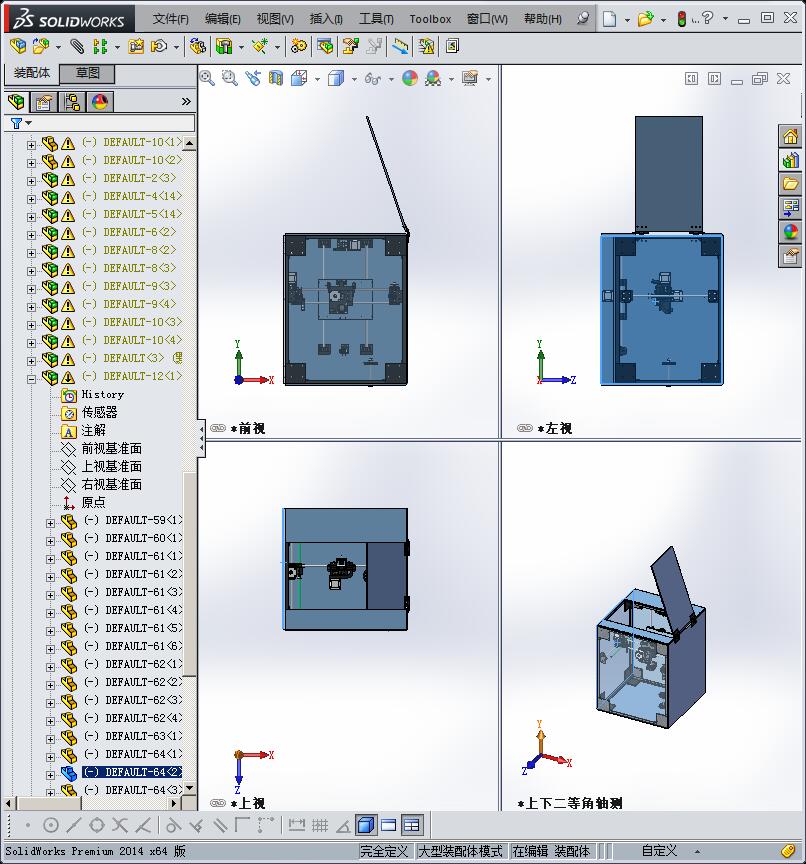Open the 编辑(E) menu
Viewport: 806px width, 864px height.
[x=223, y=19]
